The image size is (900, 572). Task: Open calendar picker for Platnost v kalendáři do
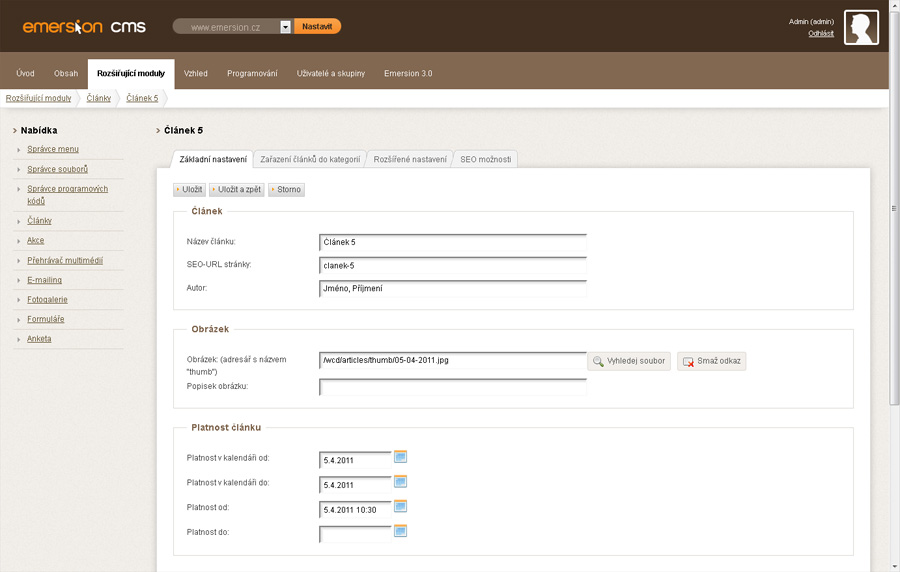click(401, 481)
